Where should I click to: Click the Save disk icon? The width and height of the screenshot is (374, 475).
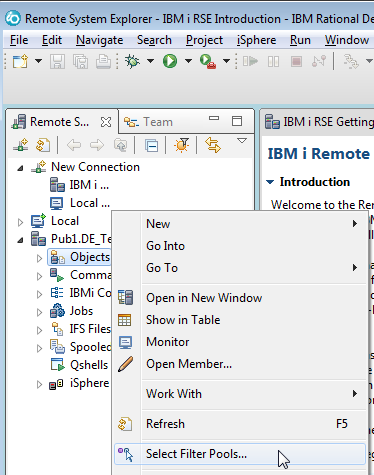coord(57,61)
